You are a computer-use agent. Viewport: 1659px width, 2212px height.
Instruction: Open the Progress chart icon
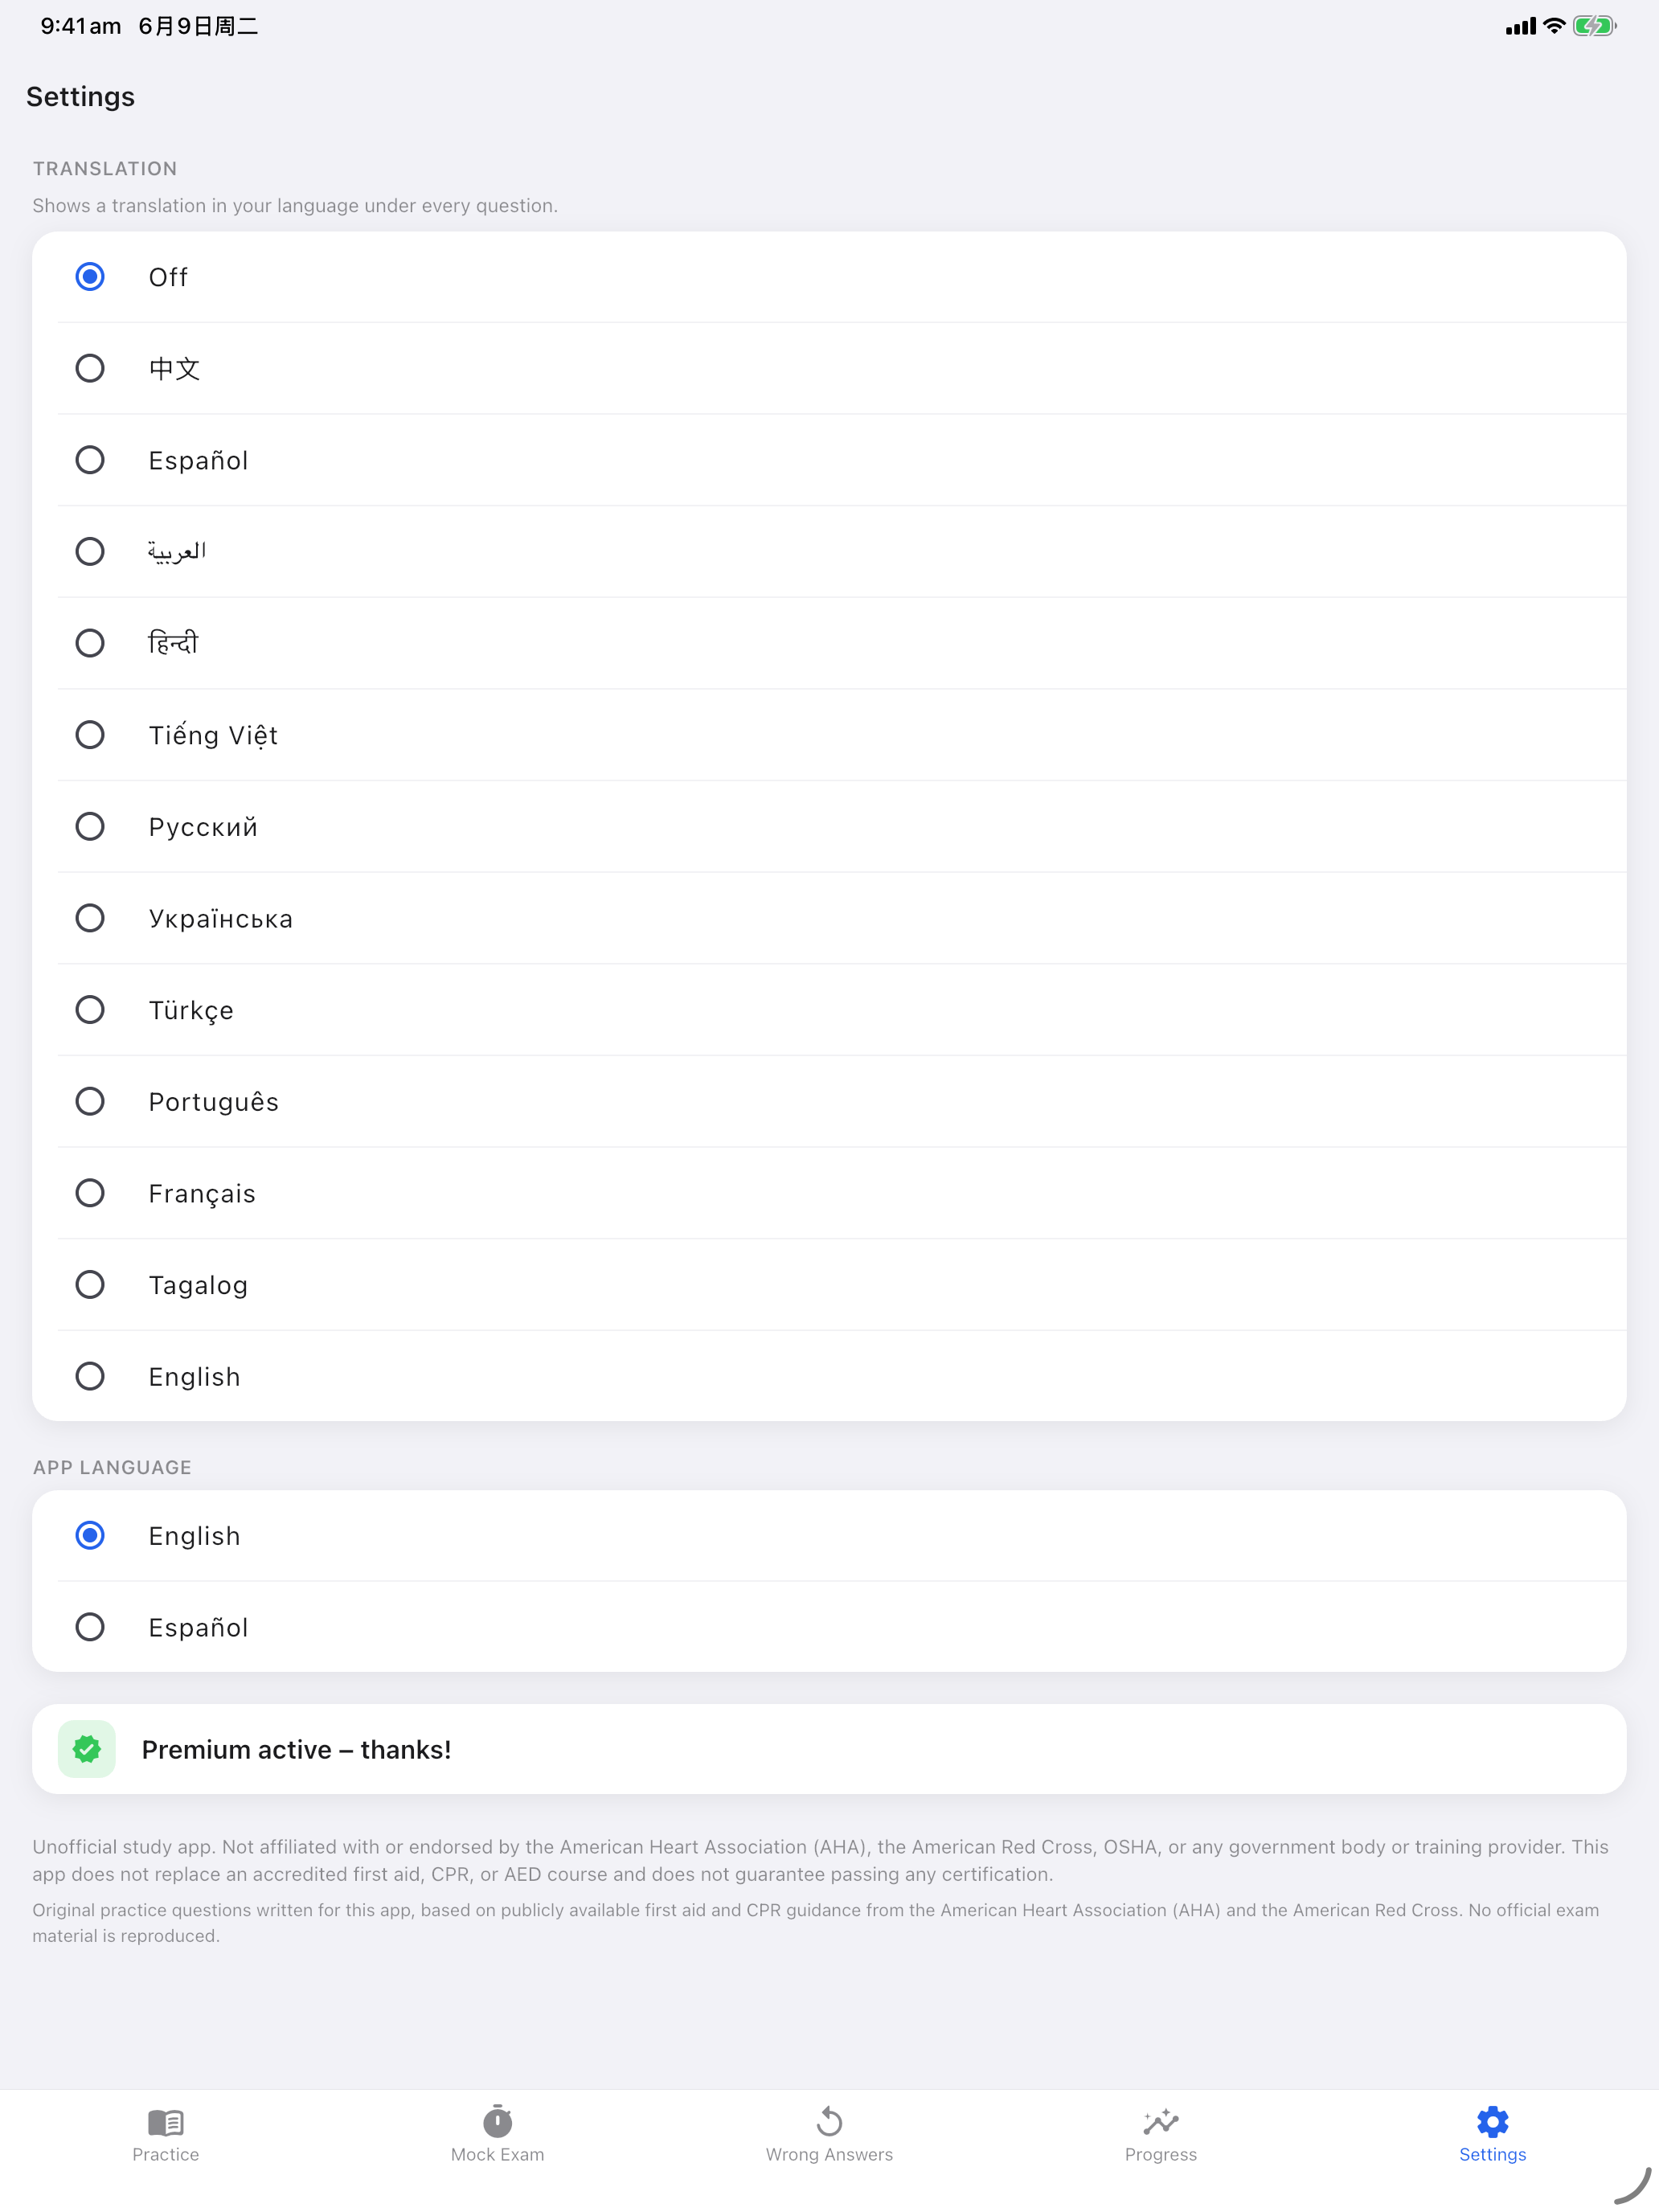point(1161,2121)
